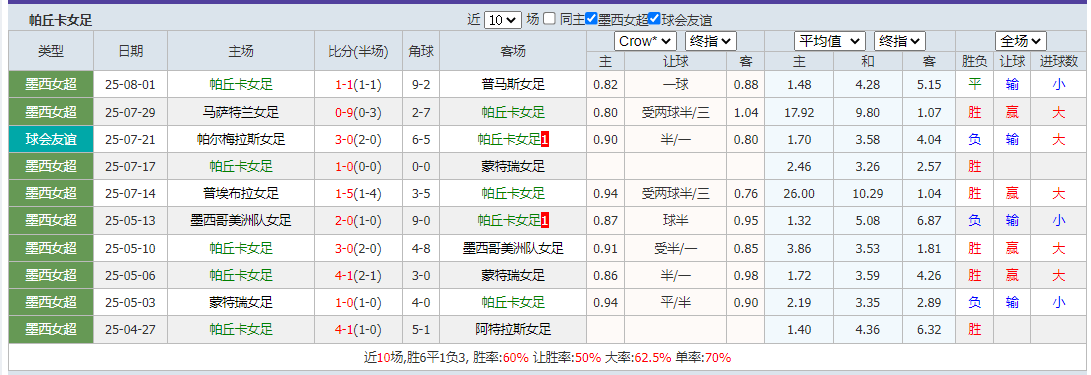
Task: Open the 終指 dropdown beside Crow*
Action: 710,41
